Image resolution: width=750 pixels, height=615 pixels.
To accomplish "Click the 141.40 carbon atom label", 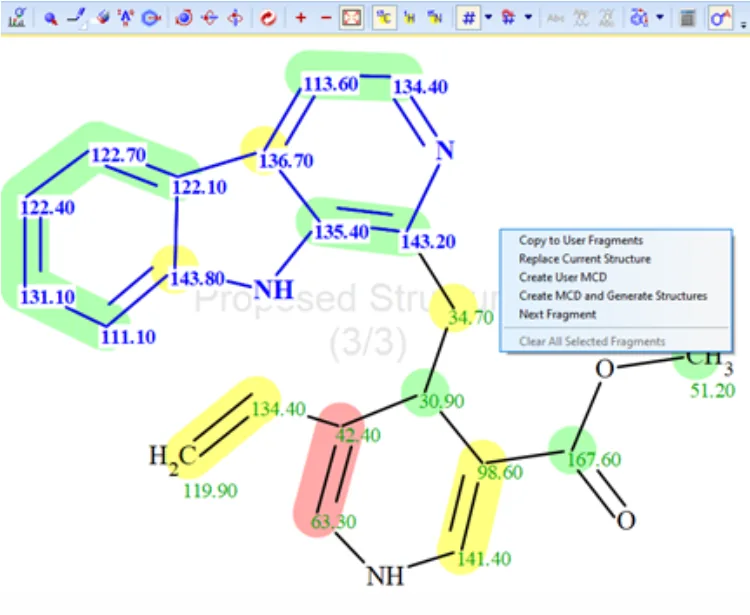I will pos(484,559).
